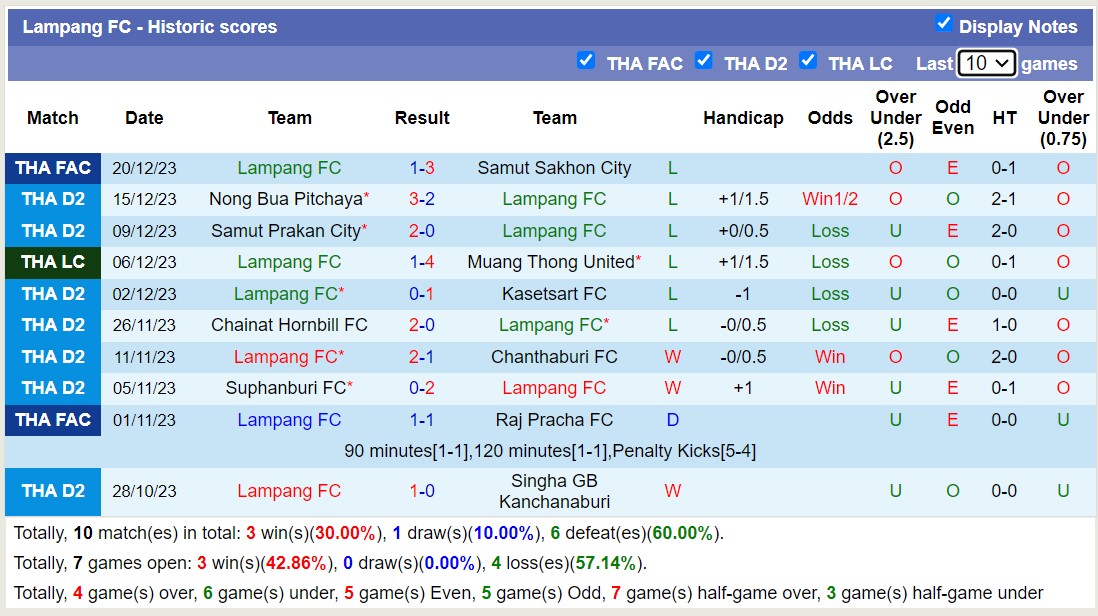The image size is (1098, 616).
Task: Click the THA LC league badge
Action: pyautogui.click(x=52, y=262)
